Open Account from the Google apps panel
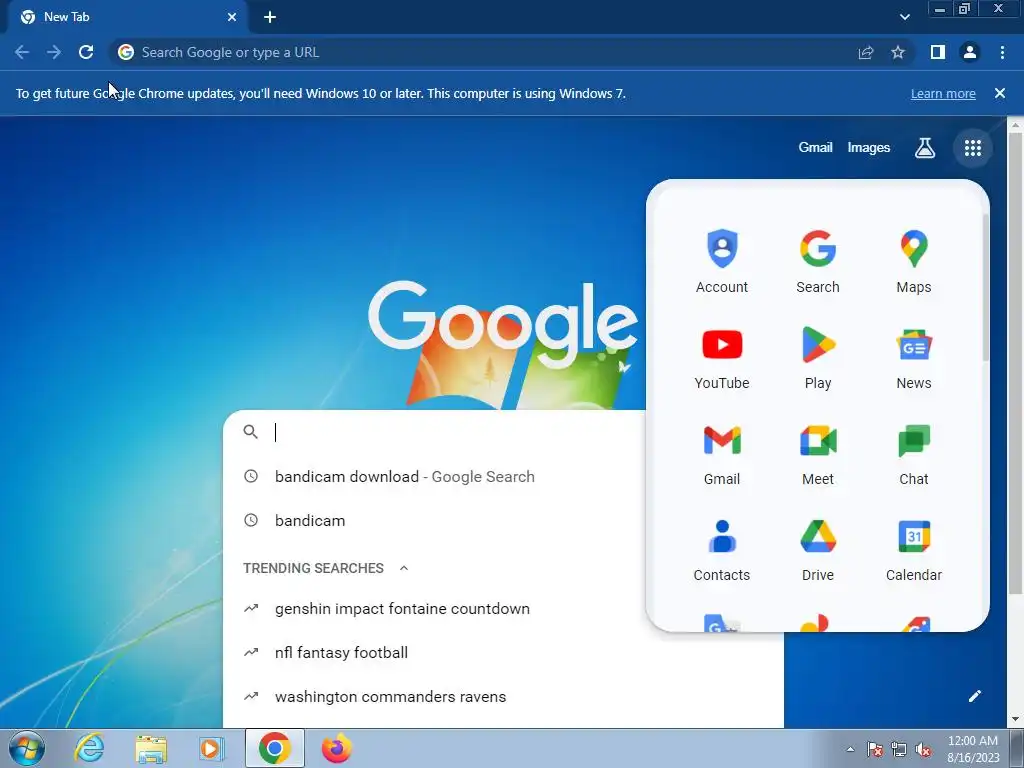 722,261
